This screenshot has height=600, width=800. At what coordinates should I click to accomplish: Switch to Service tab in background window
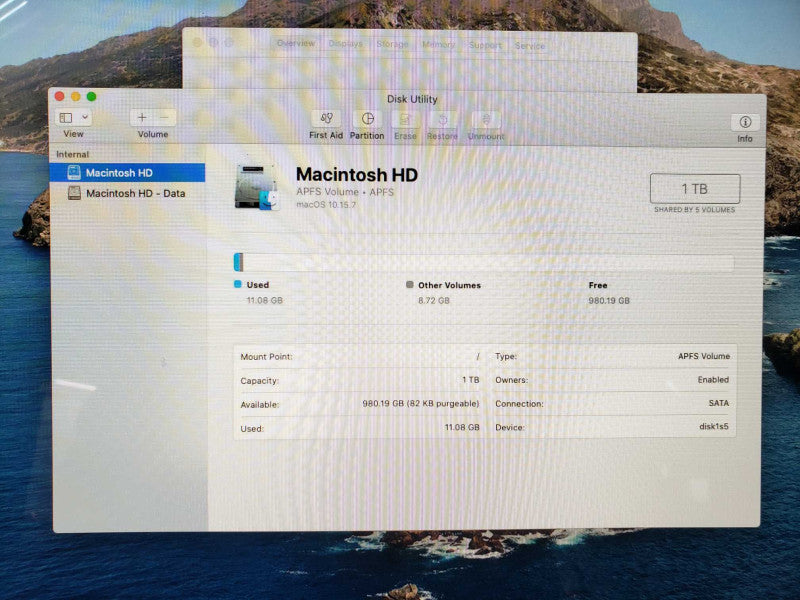coord(530,46)
